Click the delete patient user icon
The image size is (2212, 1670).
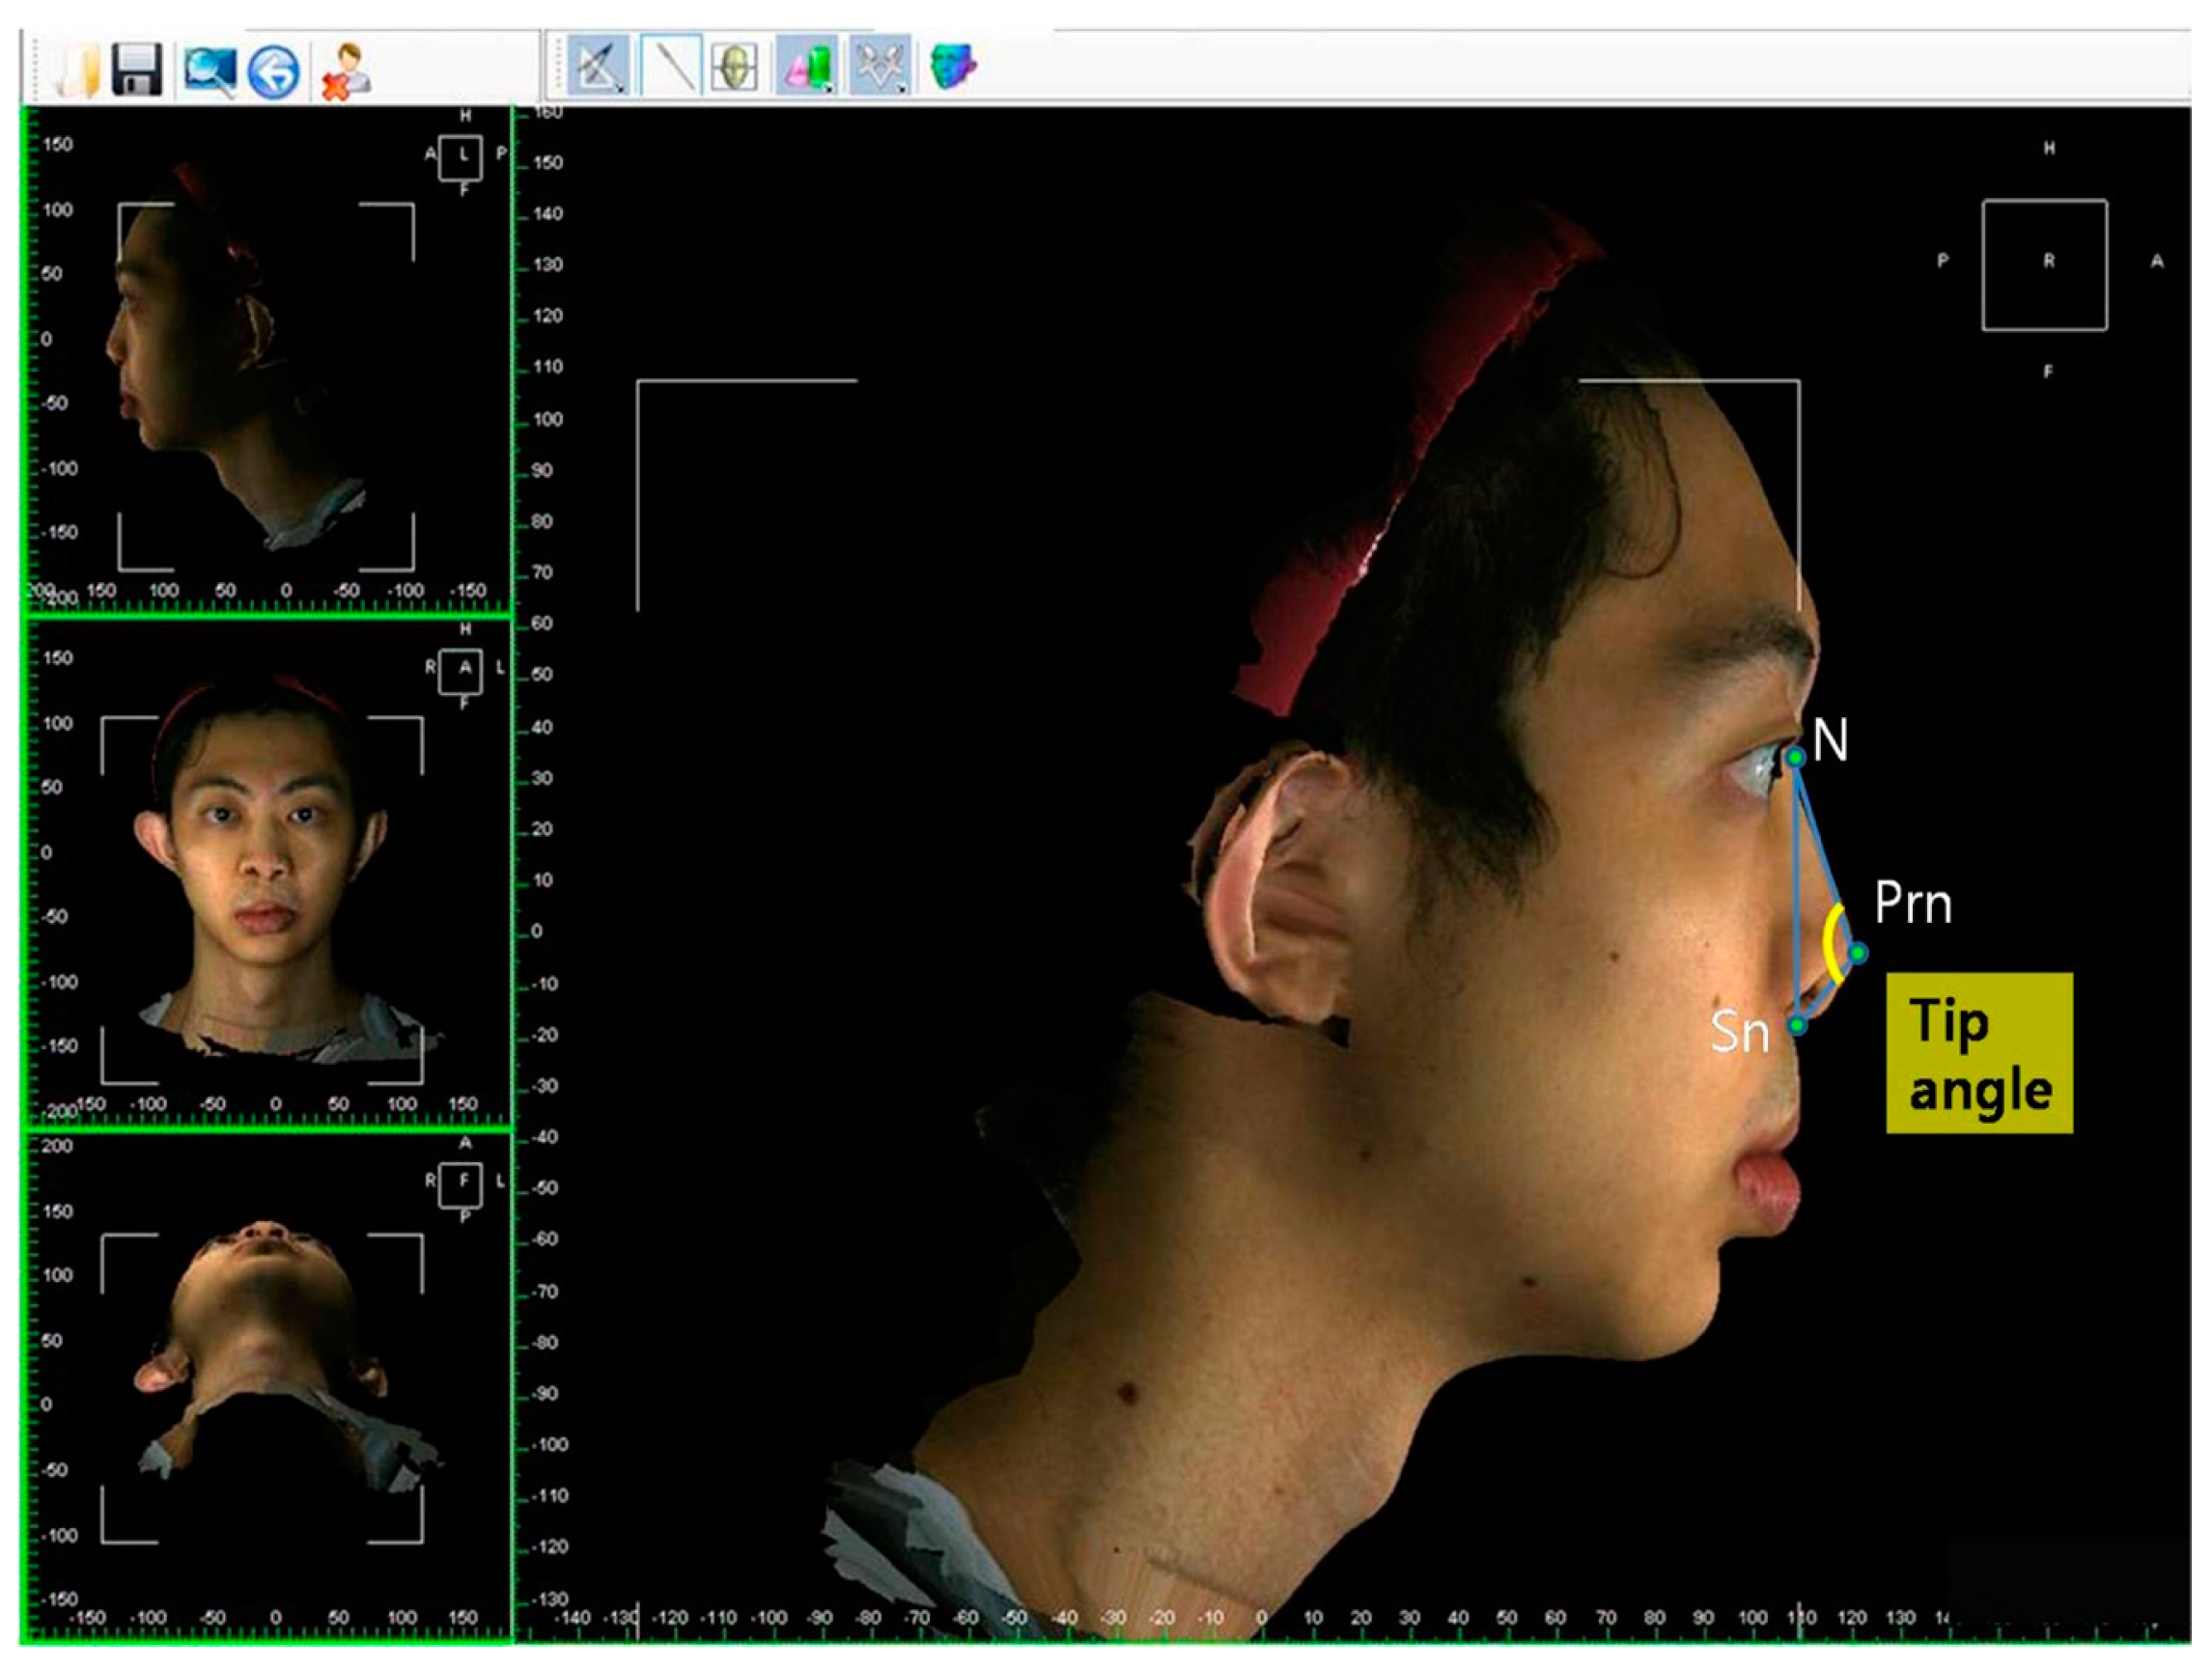(x=346, y=71)
